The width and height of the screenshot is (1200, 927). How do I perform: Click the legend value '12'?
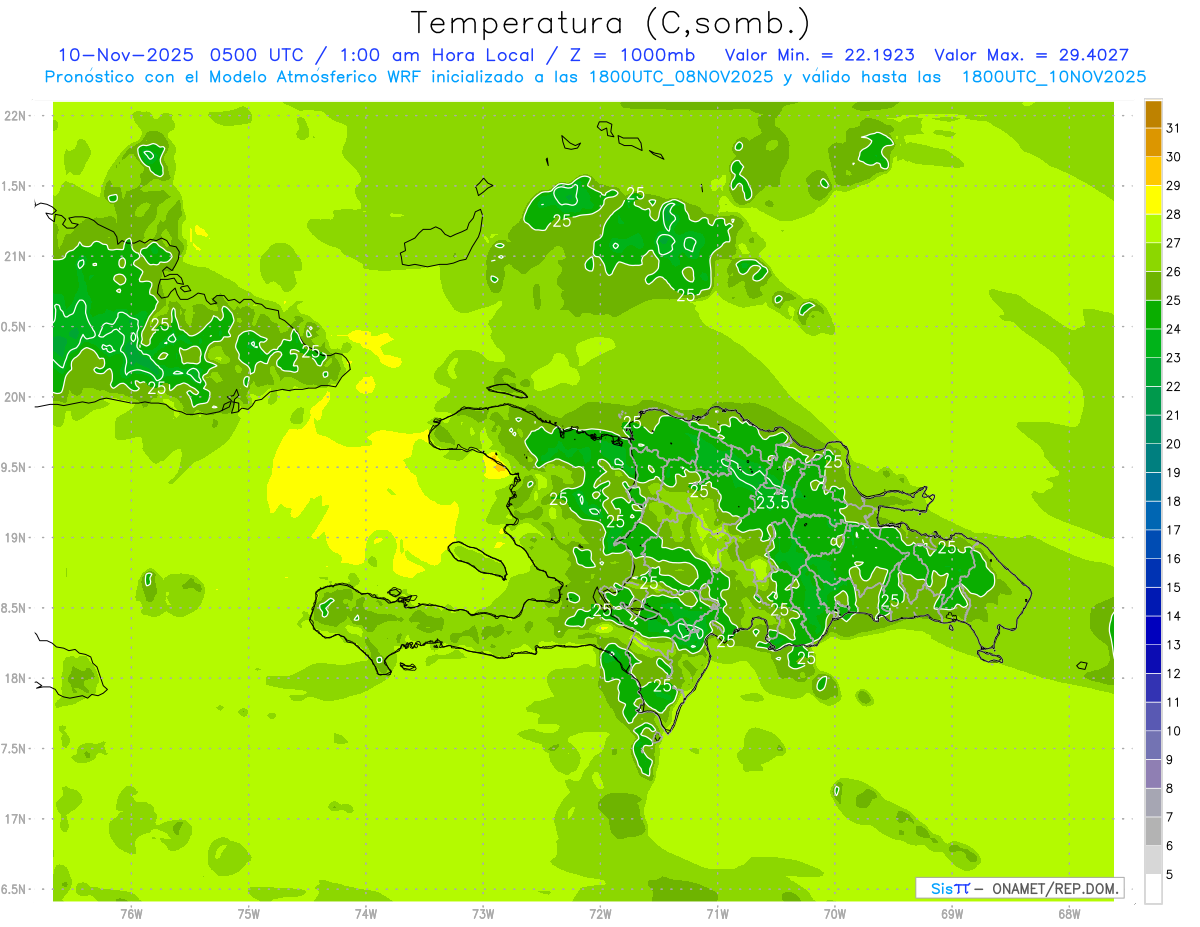(x=1174, y=673)
